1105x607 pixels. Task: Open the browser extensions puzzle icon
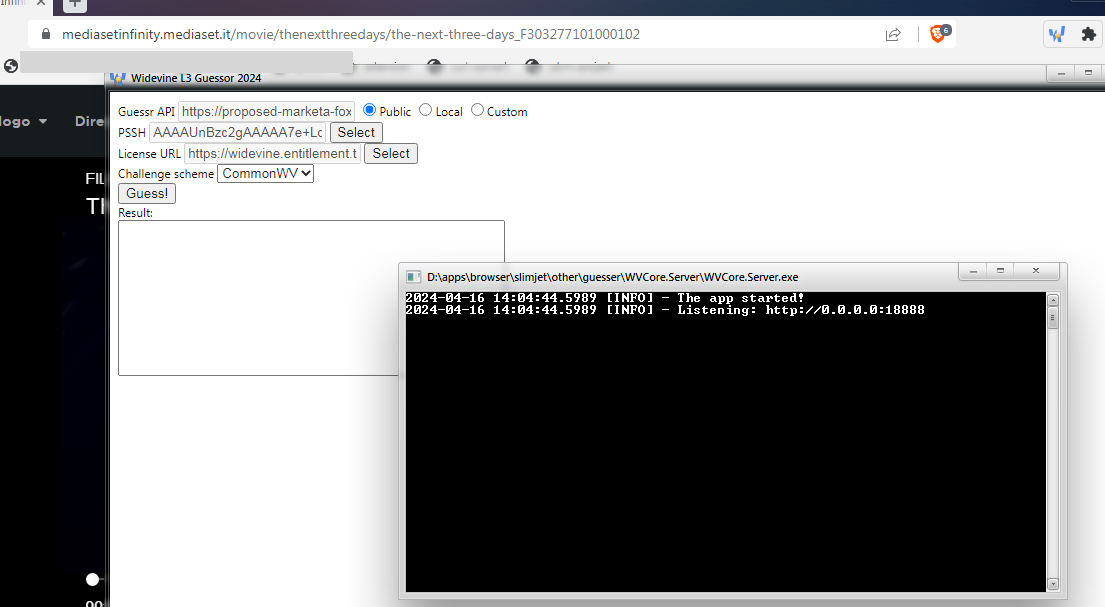pos(1089,34)
